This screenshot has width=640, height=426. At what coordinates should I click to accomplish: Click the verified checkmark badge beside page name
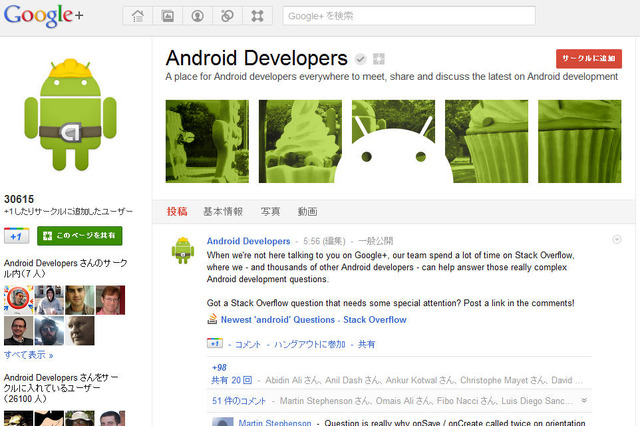360,59
